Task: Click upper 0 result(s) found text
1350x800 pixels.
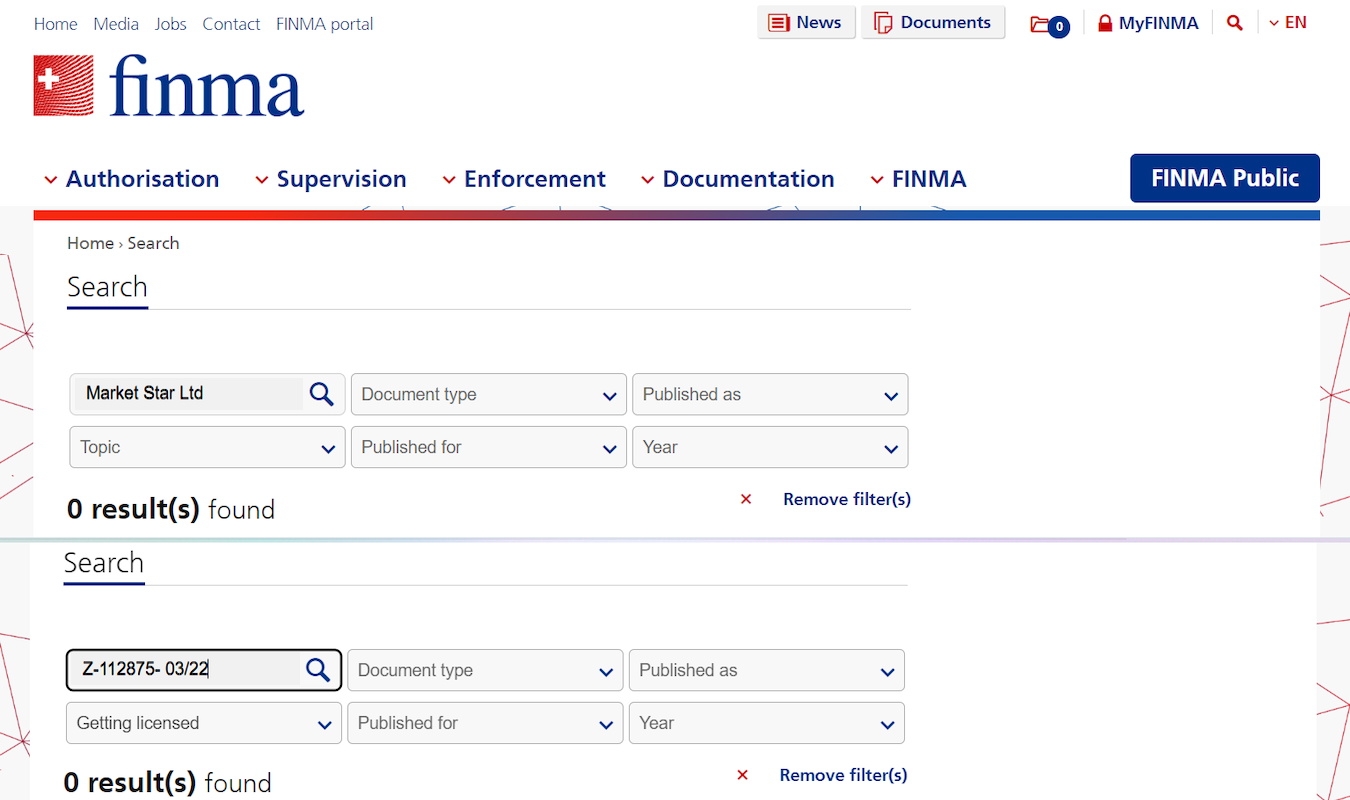Action: pos(171,509)
